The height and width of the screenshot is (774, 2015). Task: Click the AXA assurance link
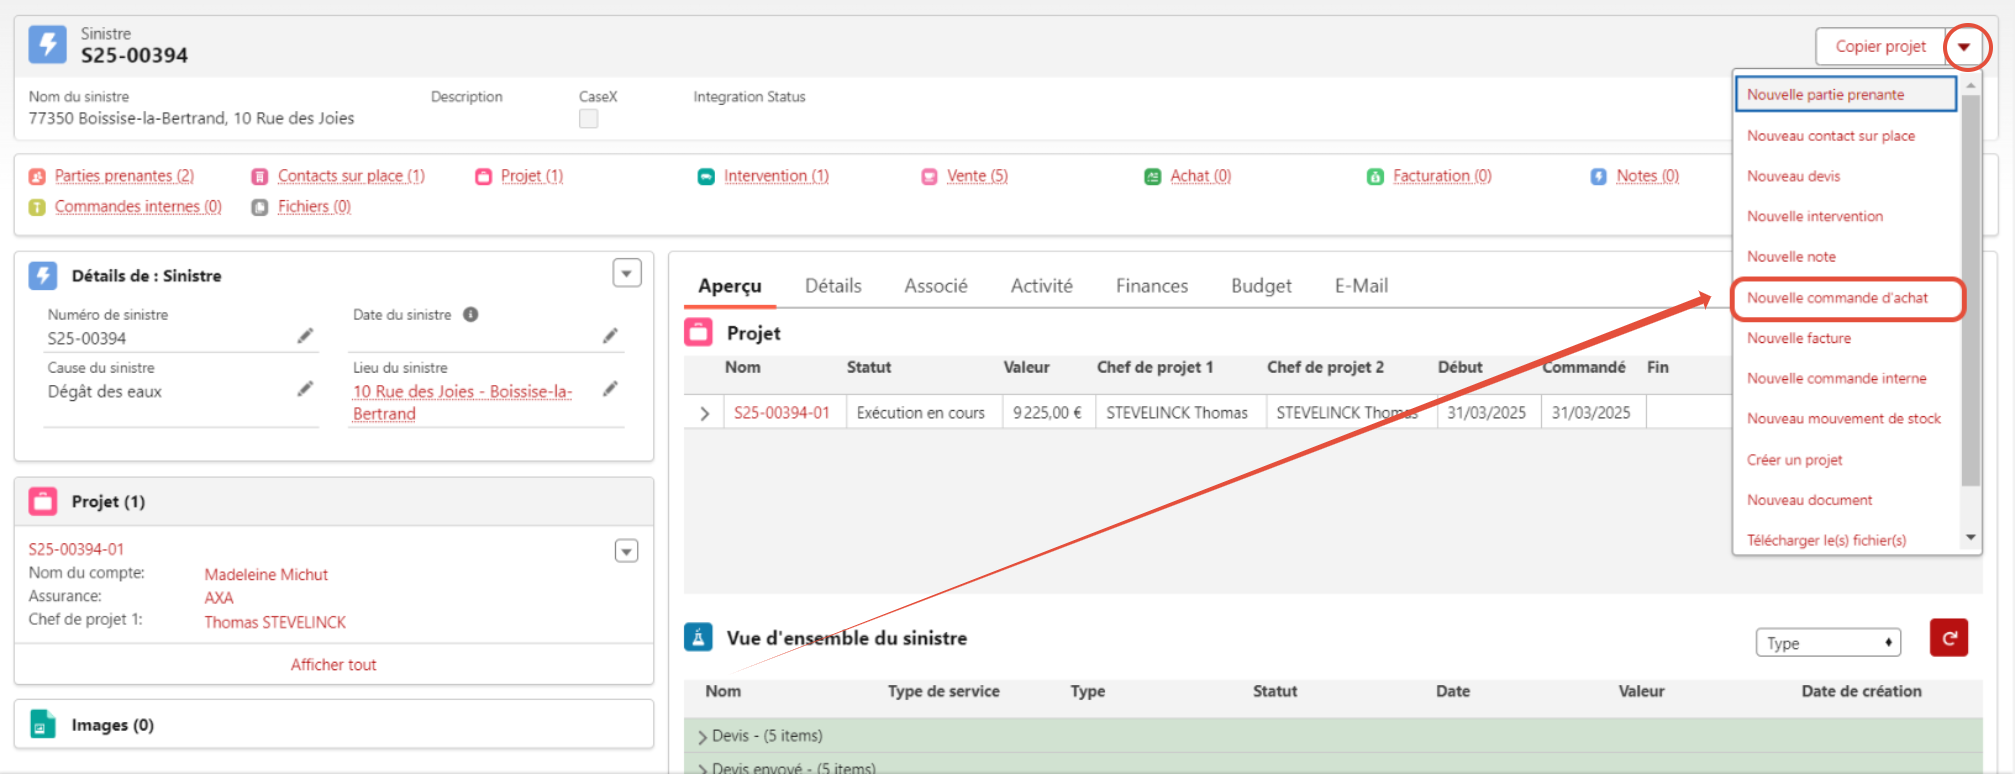[219, 598]
